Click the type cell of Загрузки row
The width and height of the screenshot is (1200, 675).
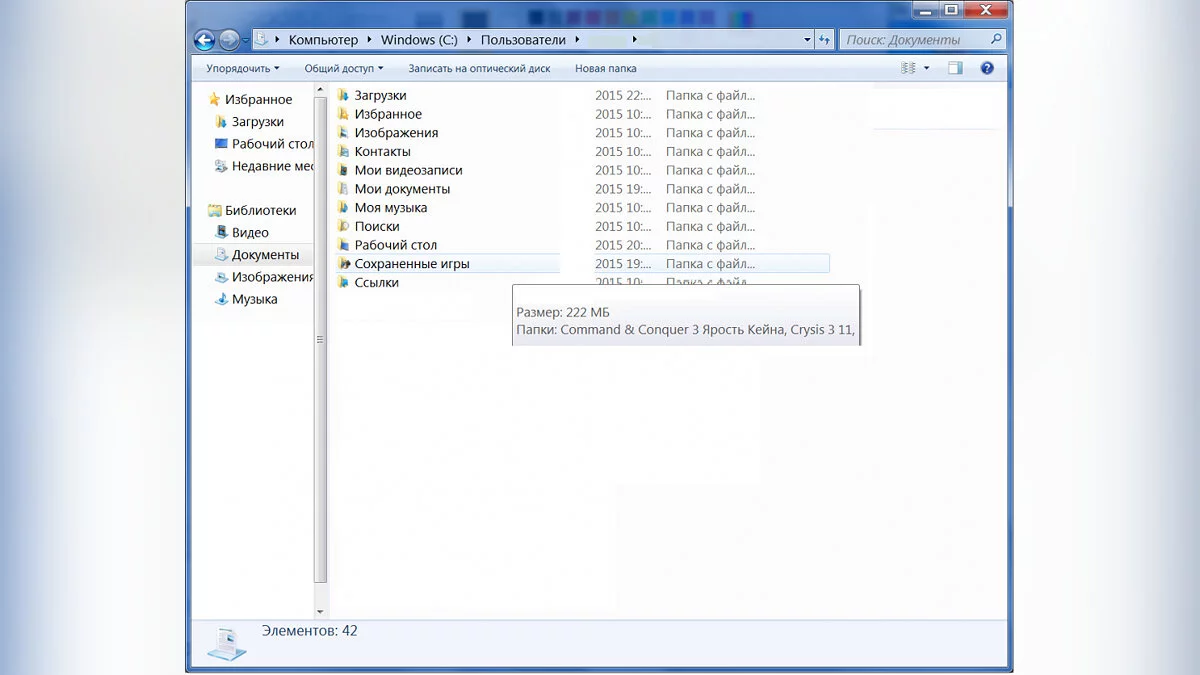coord(710,95)
